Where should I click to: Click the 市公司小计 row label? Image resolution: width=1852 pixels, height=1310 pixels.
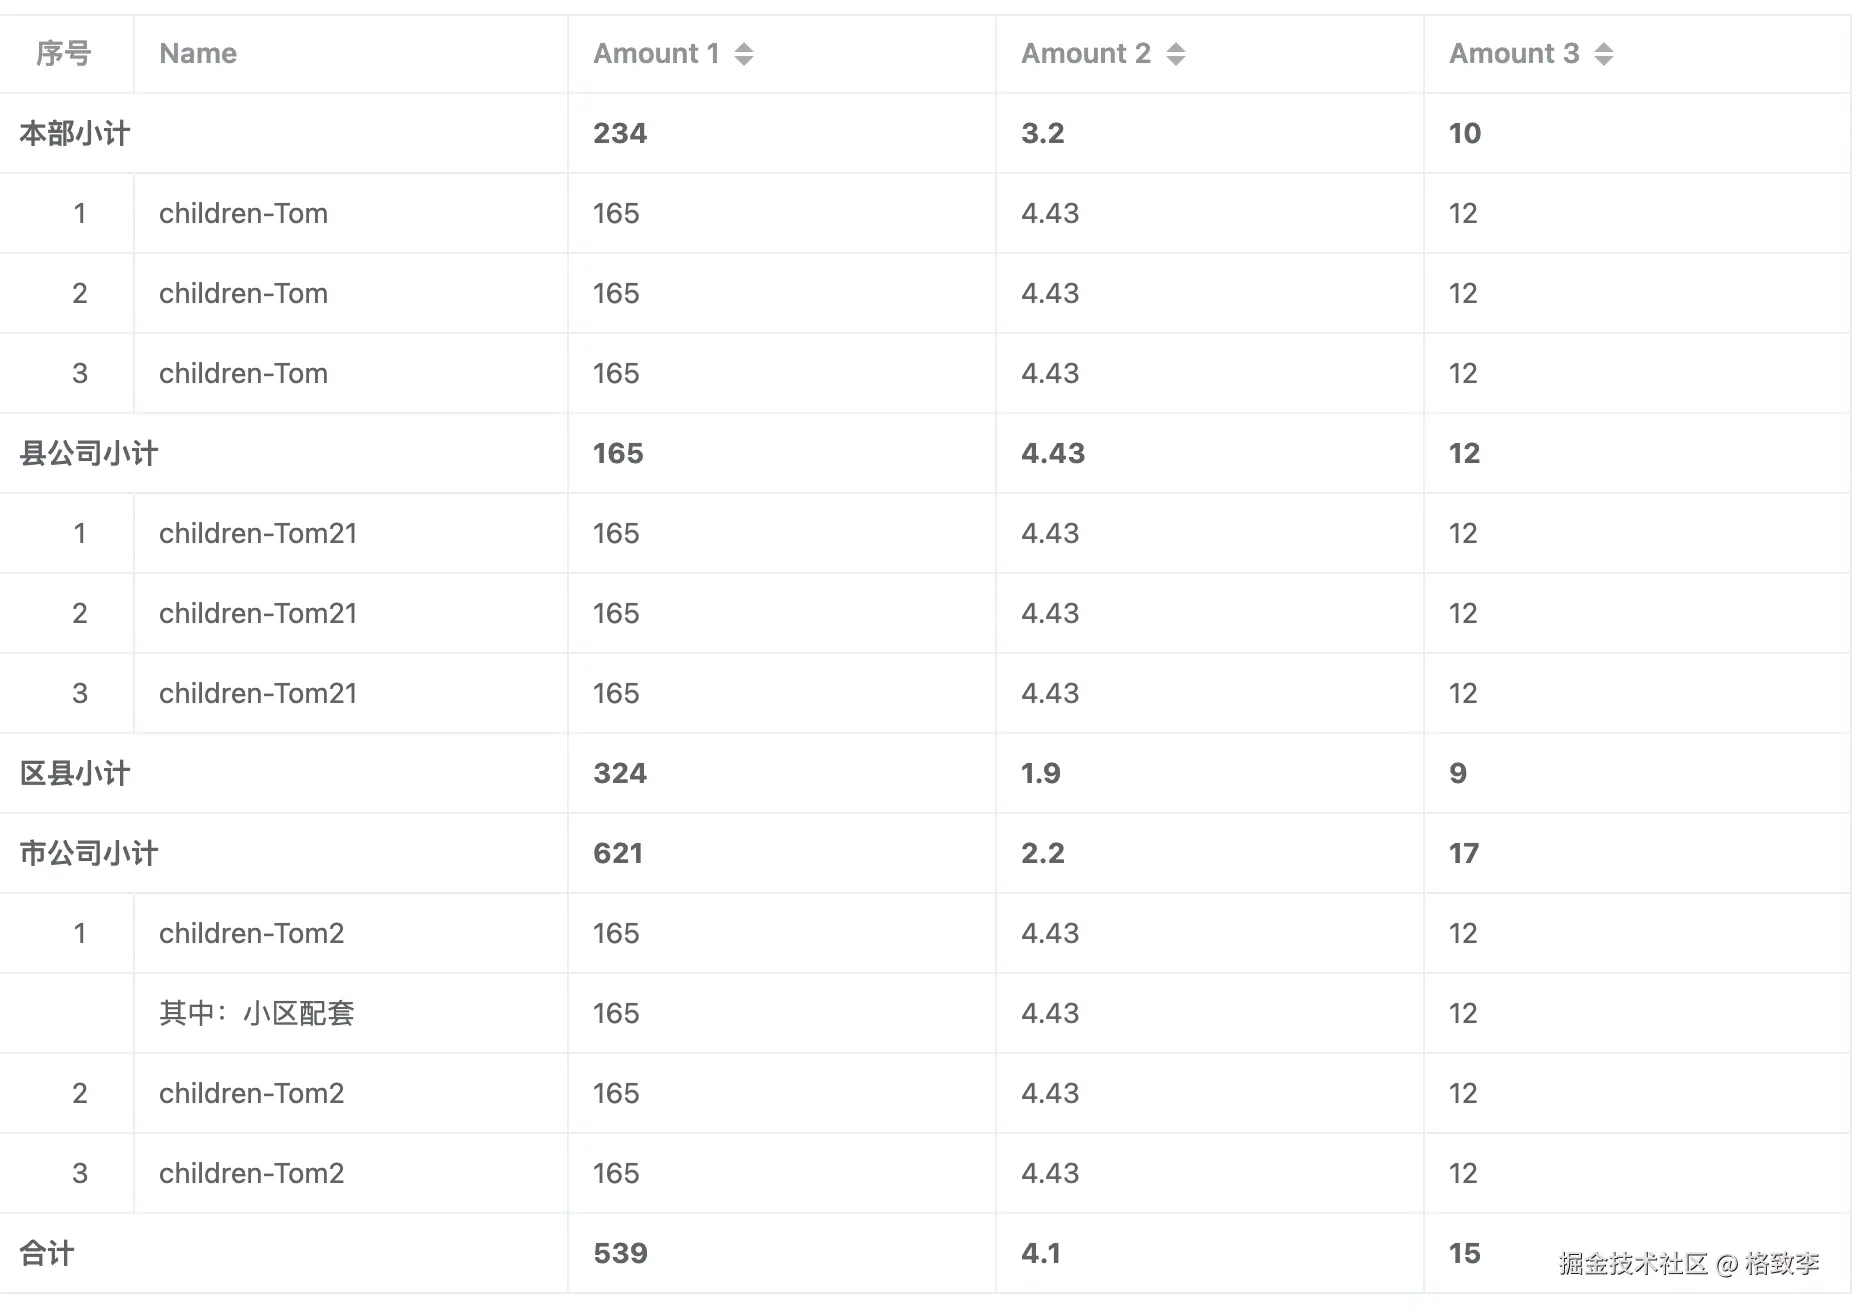(89, 854)
